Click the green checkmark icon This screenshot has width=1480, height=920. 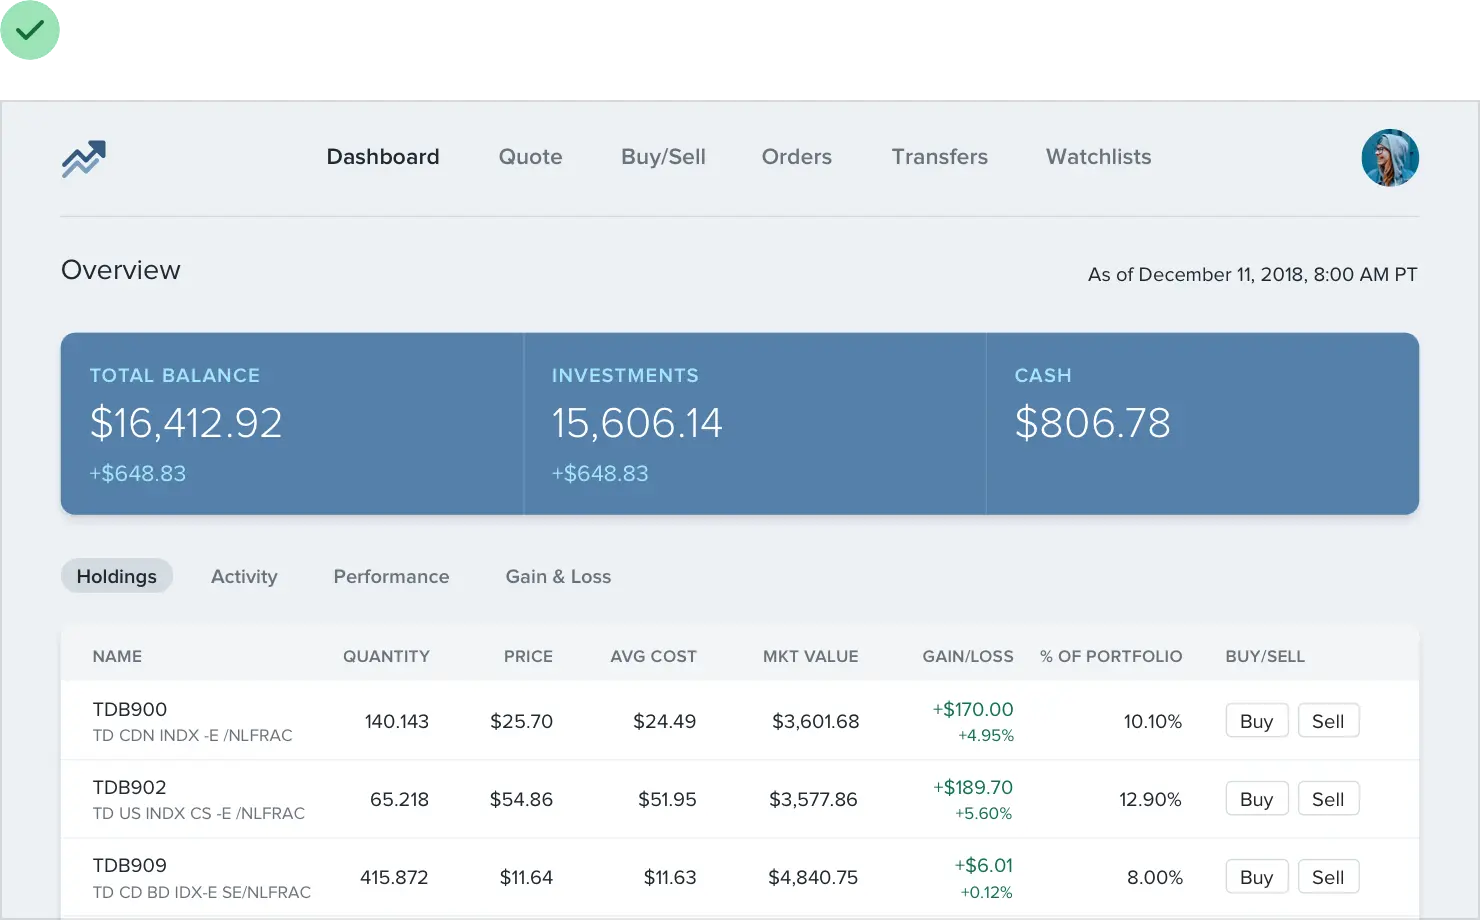click(x=31, y=31)
